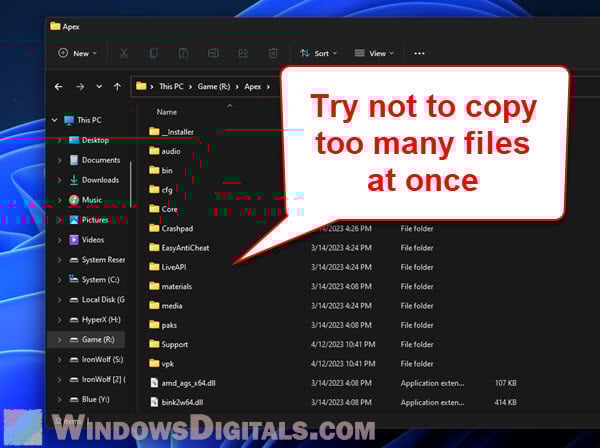Select System (C:) drive in sidebar
The image size is (600, 448).
pos(100,280)
